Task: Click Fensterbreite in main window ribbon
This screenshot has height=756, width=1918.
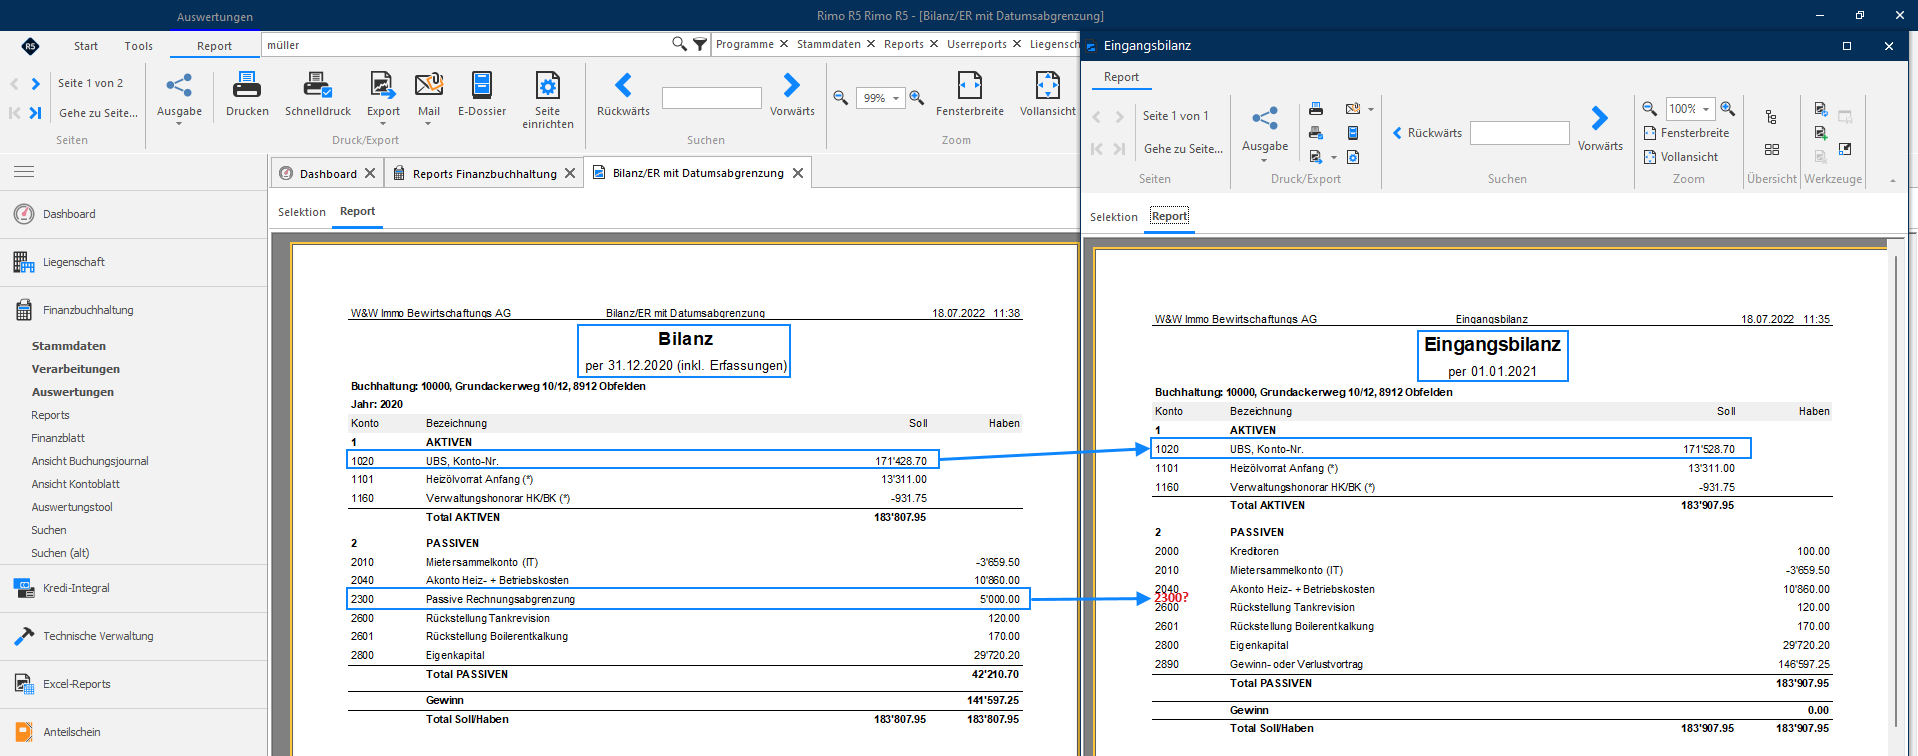Action: point(970,94)
